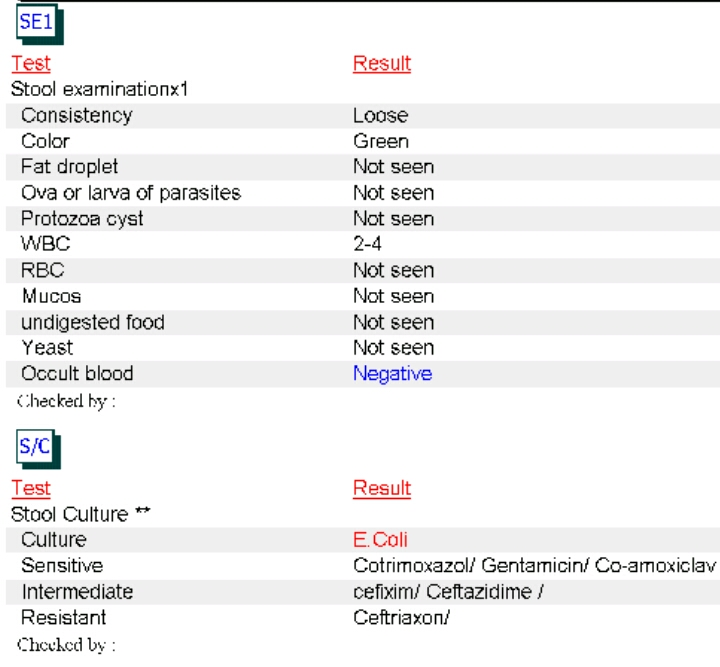
Task: Click the Stool examinationx1 heading
Action: pos(100,89)
